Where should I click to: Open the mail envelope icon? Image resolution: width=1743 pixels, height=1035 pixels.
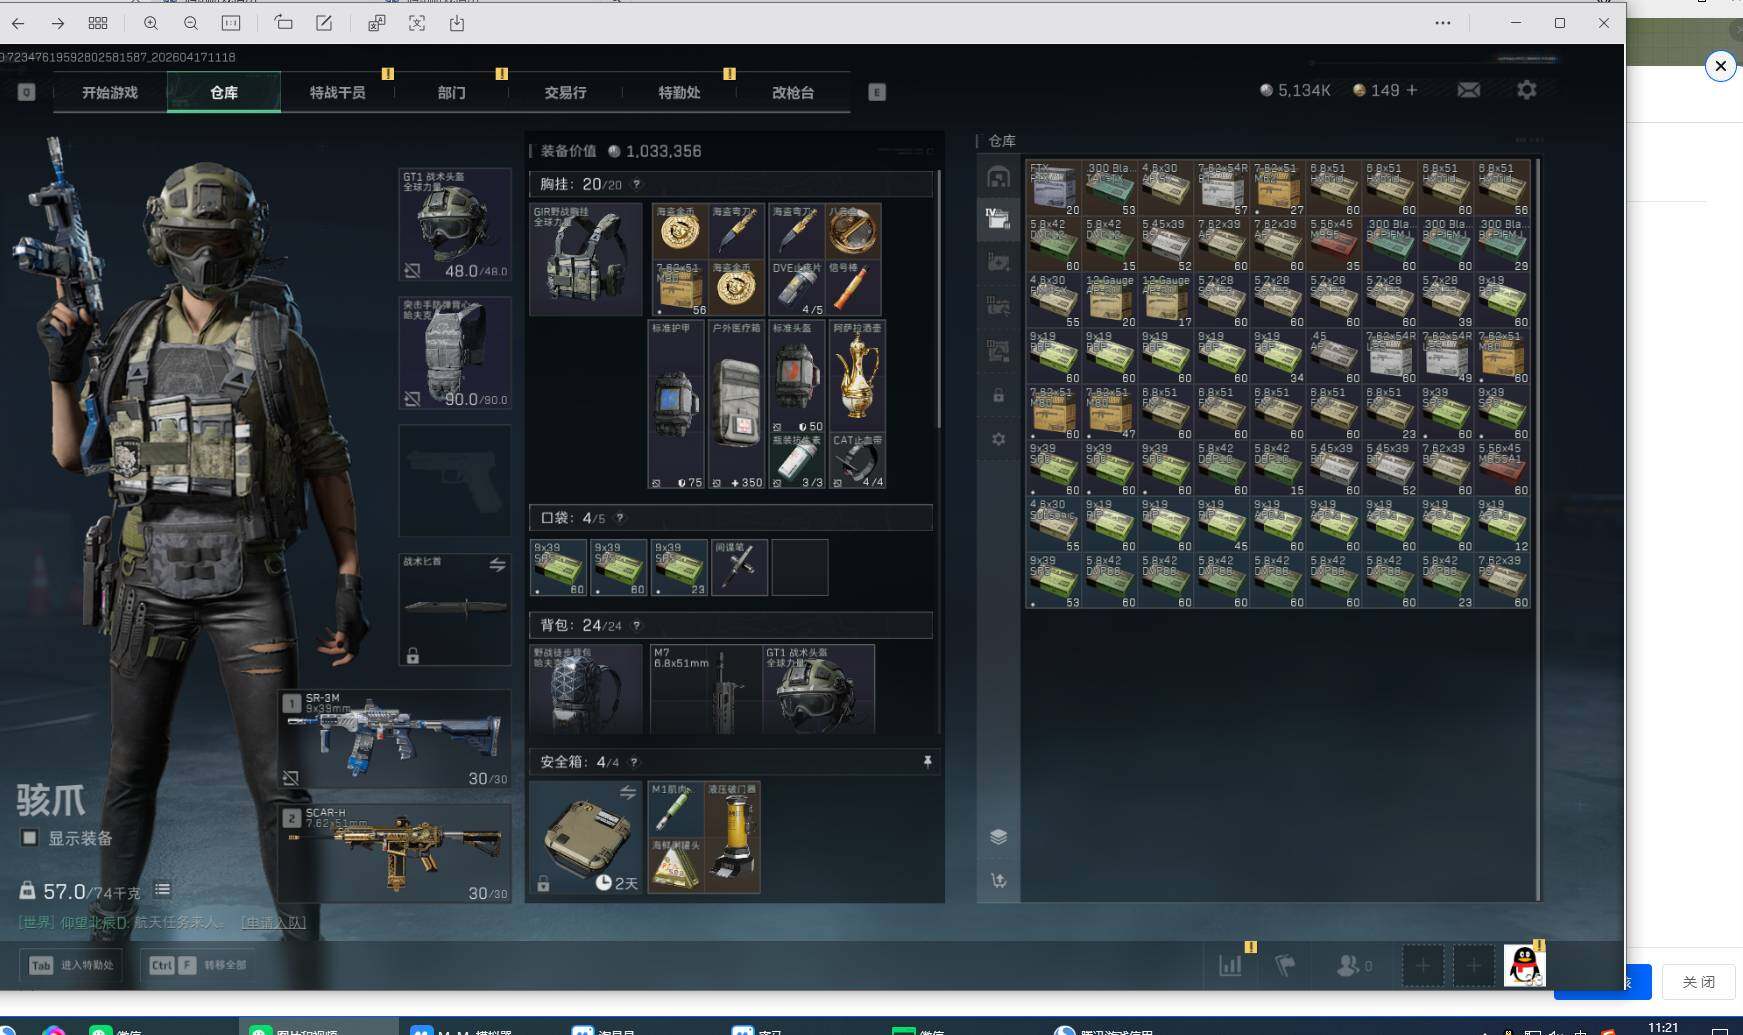1468,90
